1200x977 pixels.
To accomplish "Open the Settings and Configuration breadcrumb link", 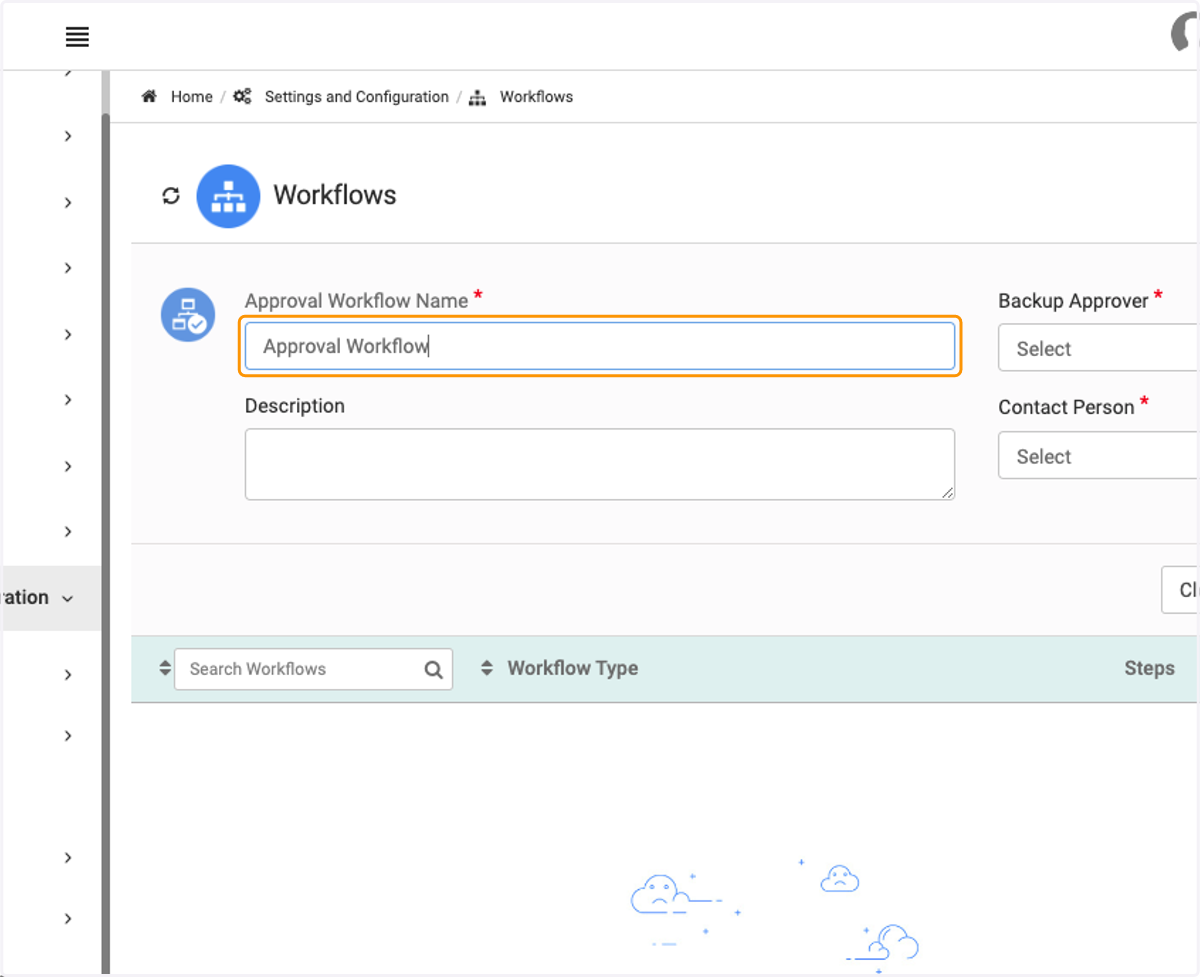I will (x=356, y=97).
